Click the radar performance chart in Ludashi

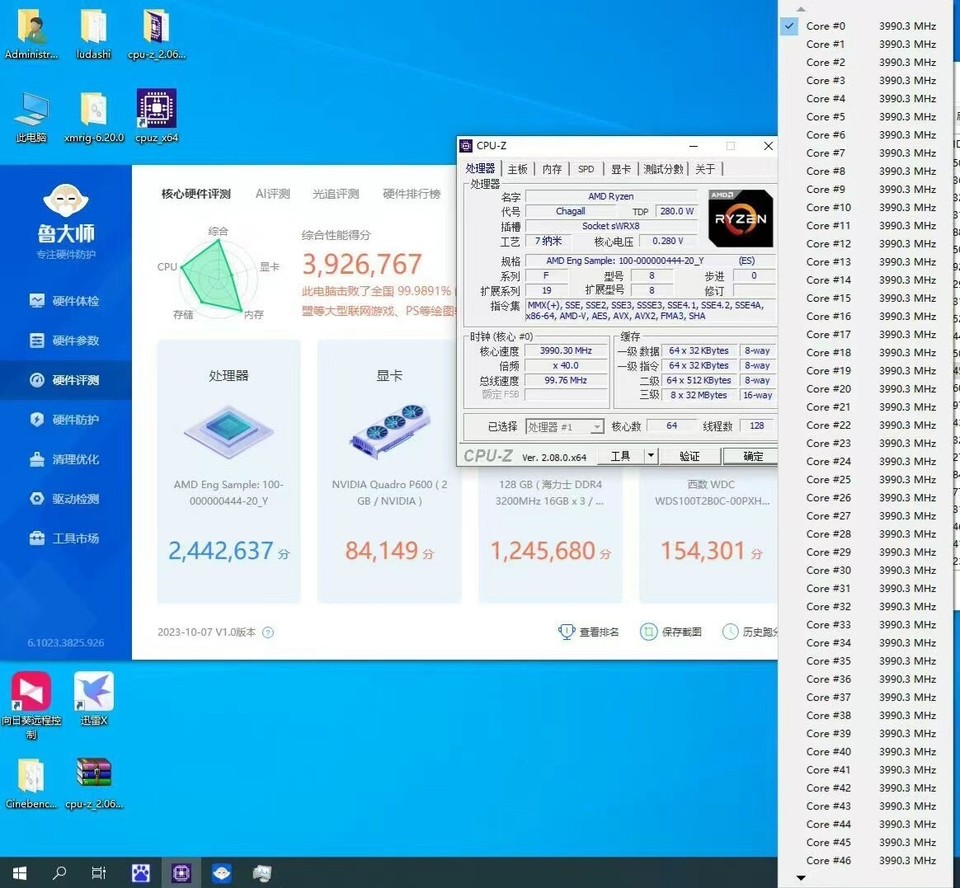217,277
